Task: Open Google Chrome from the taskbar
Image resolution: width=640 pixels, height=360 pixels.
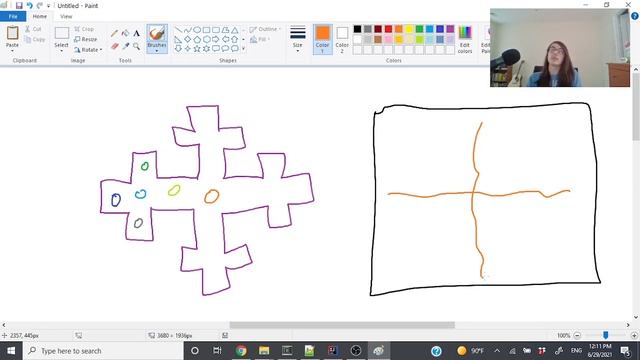Action: (x=241, y=351)
